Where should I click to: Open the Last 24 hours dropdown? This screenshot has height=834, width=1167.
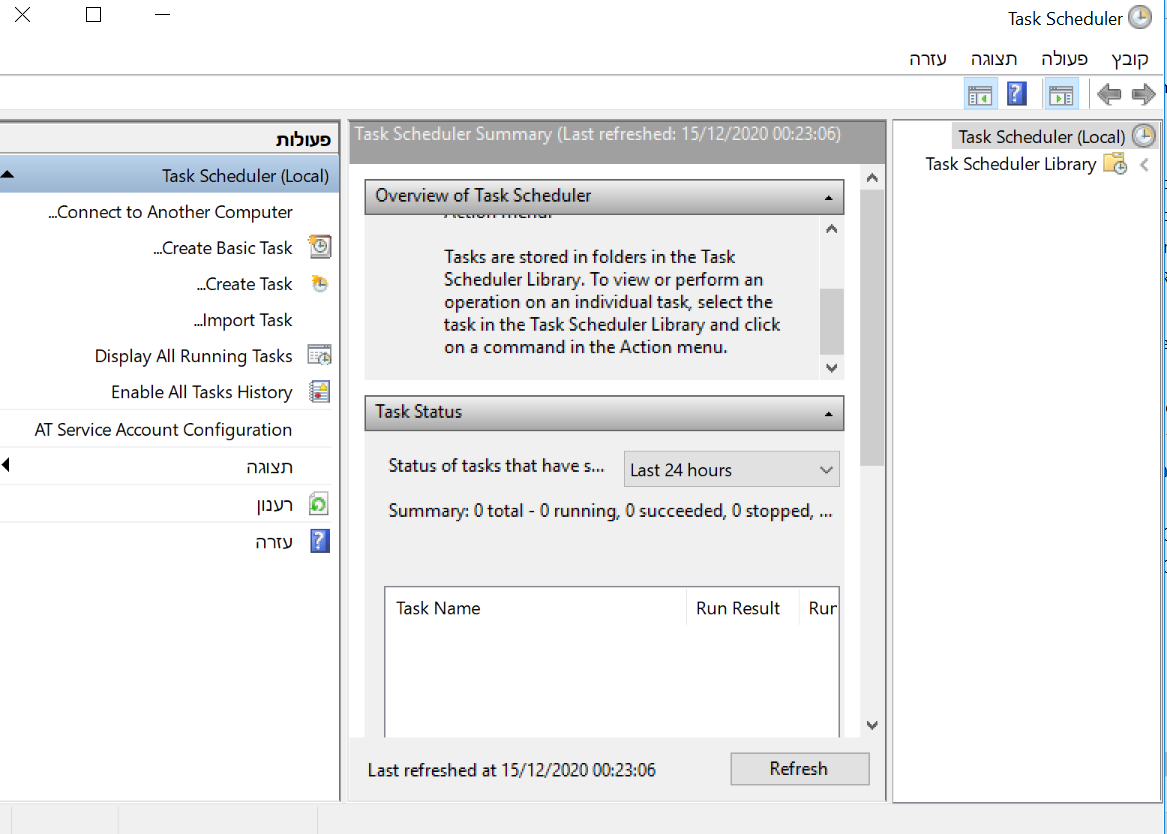click(732, 469)
